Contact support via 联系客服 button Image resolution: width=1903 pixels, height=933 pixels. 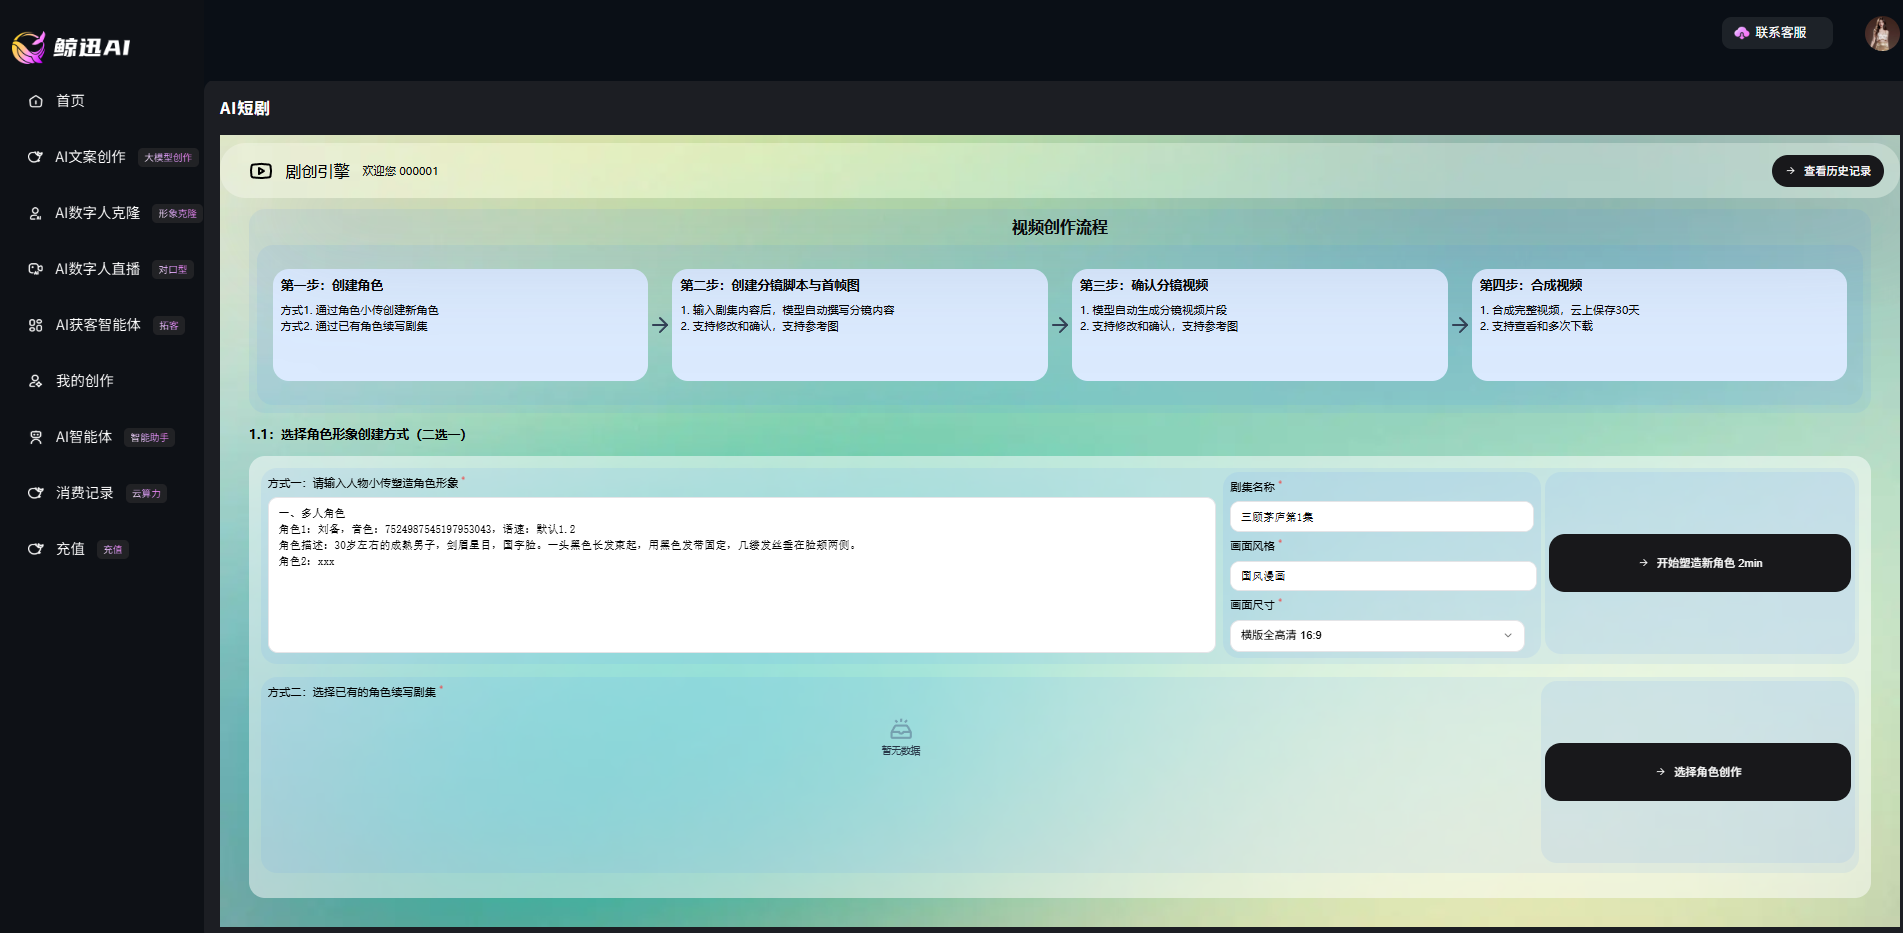coord(1777,33)
